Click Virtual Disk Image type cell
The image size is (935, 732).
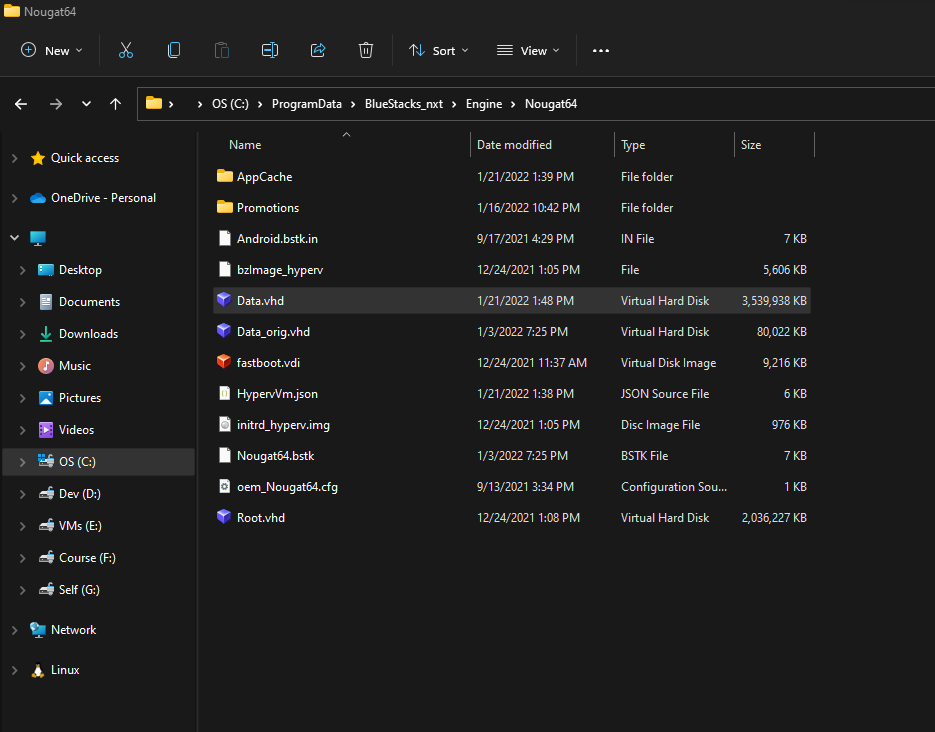click(x=668, y=363)
